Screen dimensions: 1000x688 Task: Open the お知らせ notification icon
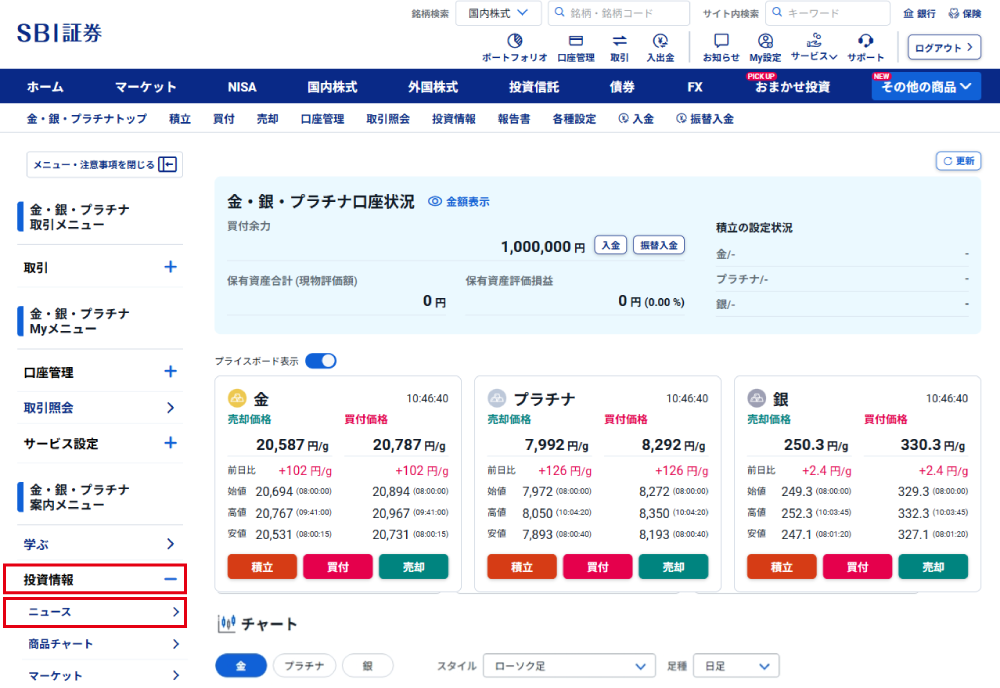tap(721, 42)
